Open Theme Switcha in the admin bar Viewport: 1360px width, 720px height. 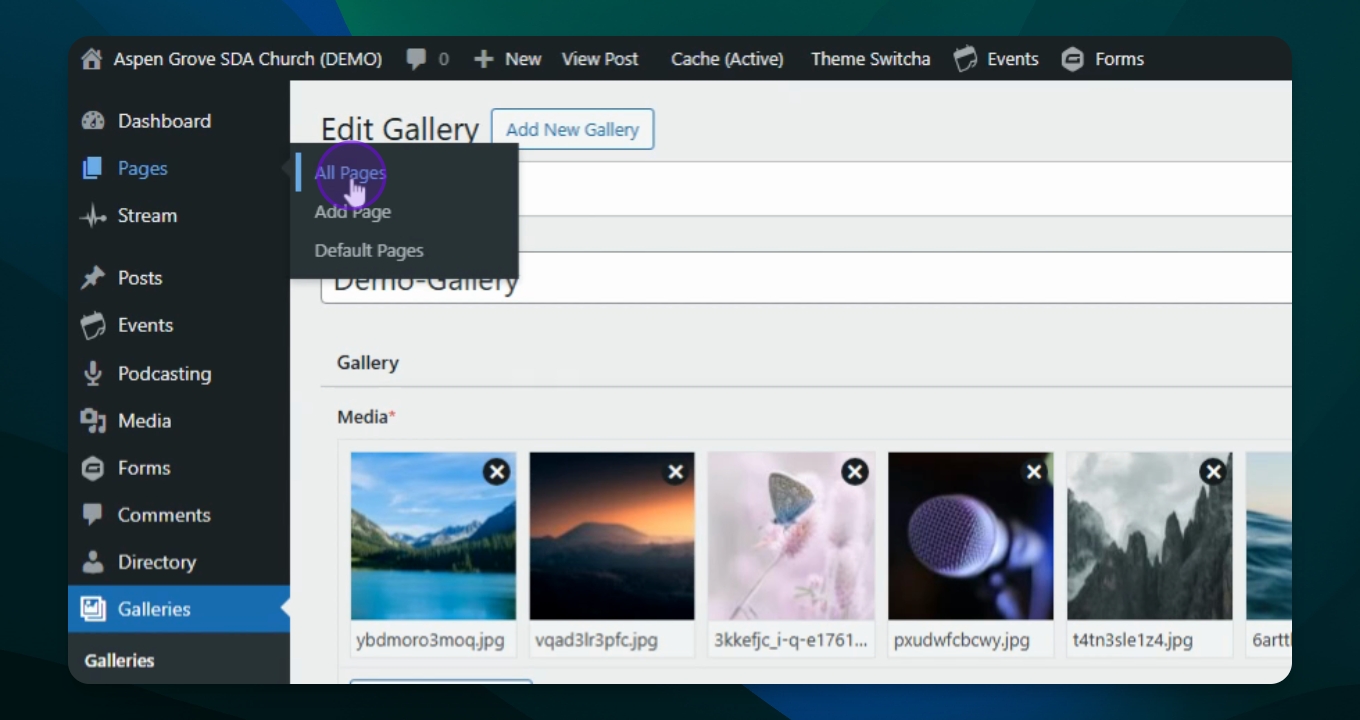click(870, 59)
